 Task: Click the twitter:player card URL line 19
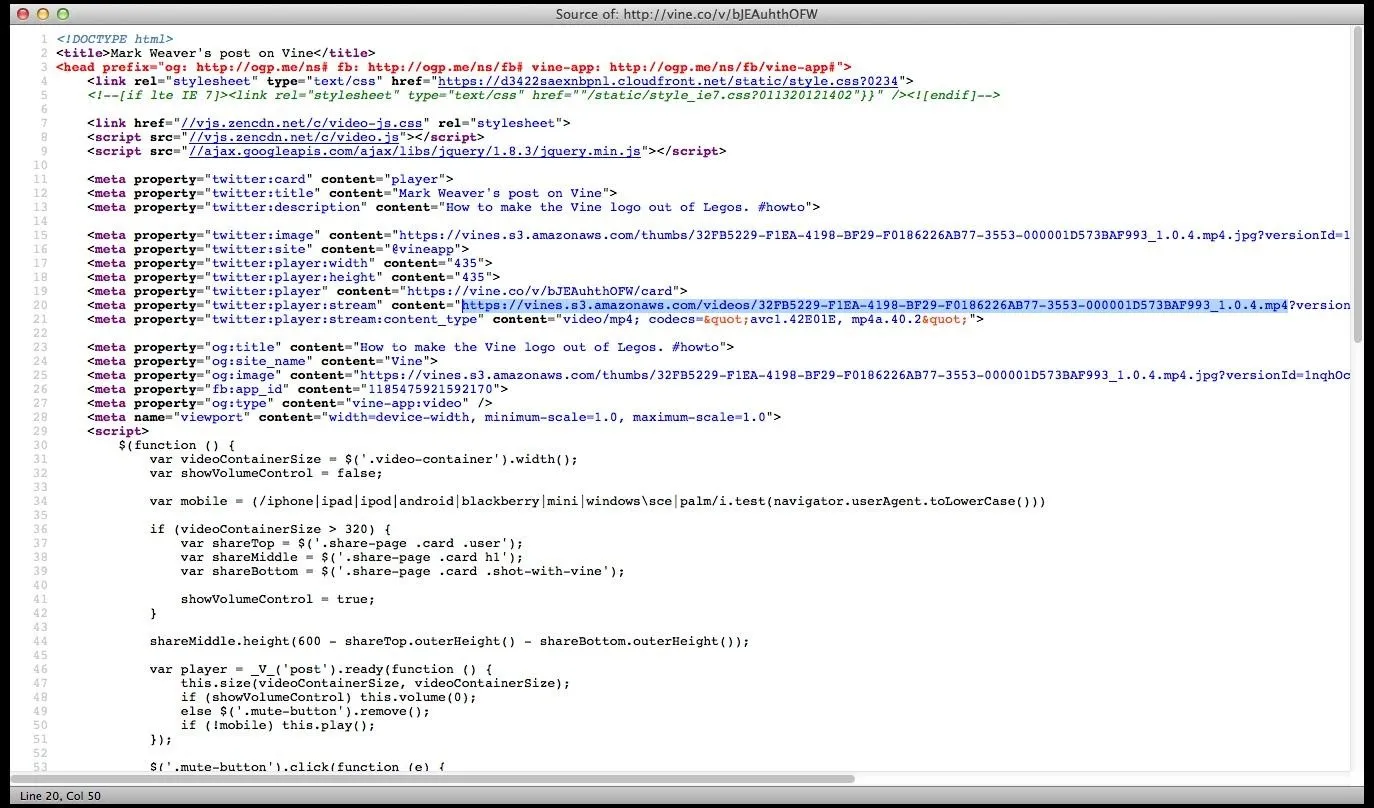pos(387,291)
